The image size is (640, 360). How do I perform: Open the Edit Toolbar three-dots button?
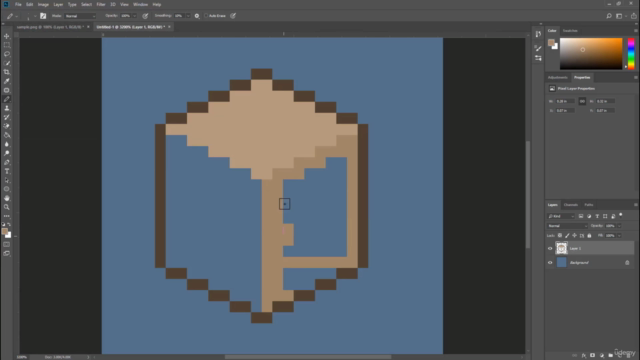pos(7,216)
